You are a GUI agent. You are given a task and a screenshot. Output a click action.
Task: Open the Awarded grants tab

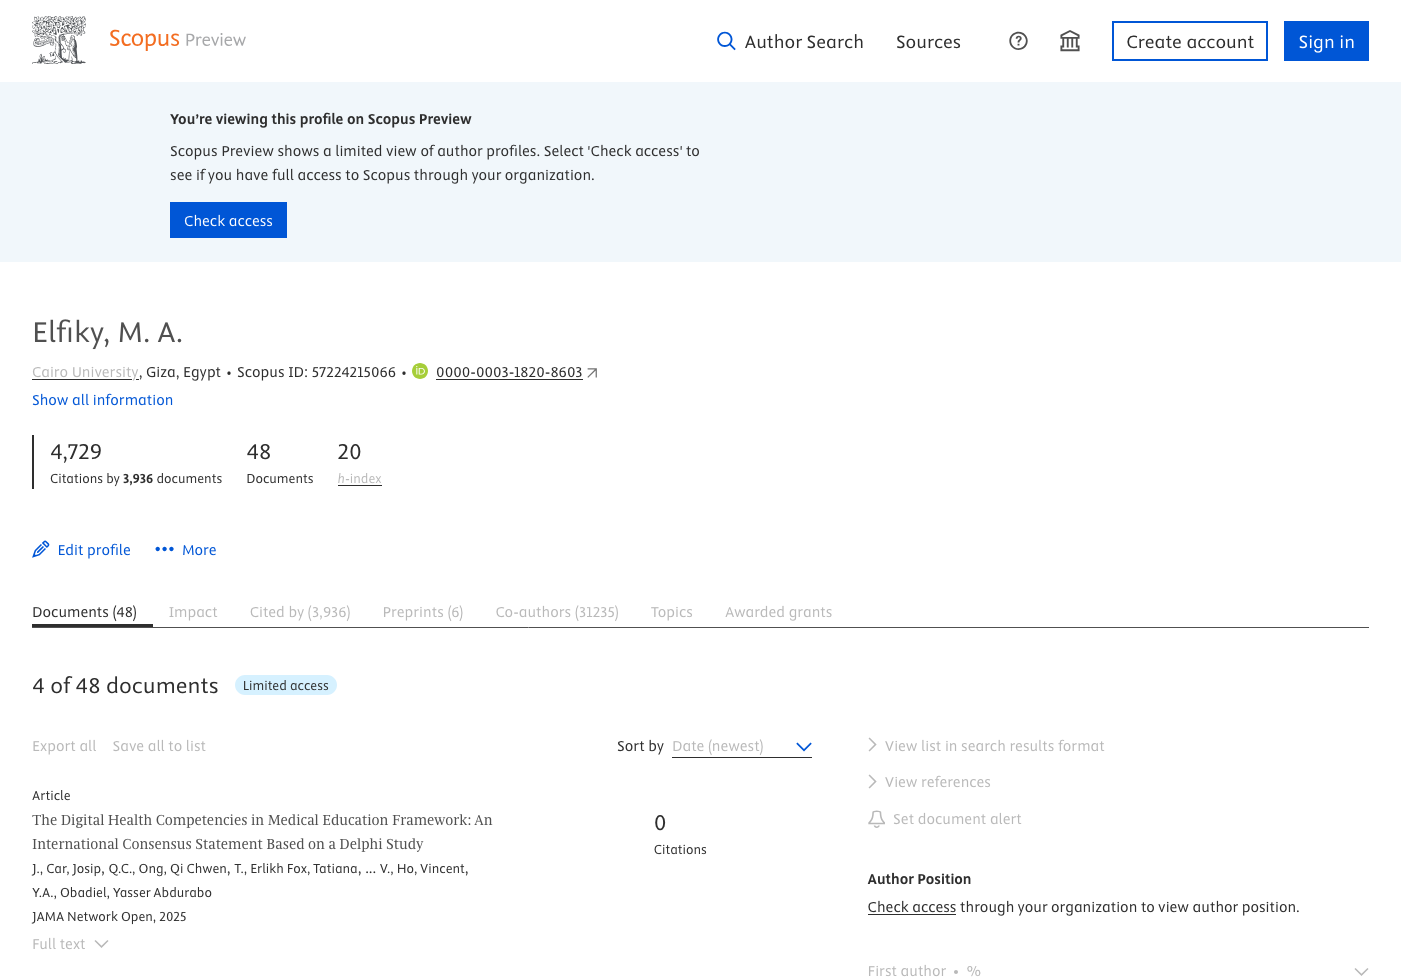pos(779,612)
